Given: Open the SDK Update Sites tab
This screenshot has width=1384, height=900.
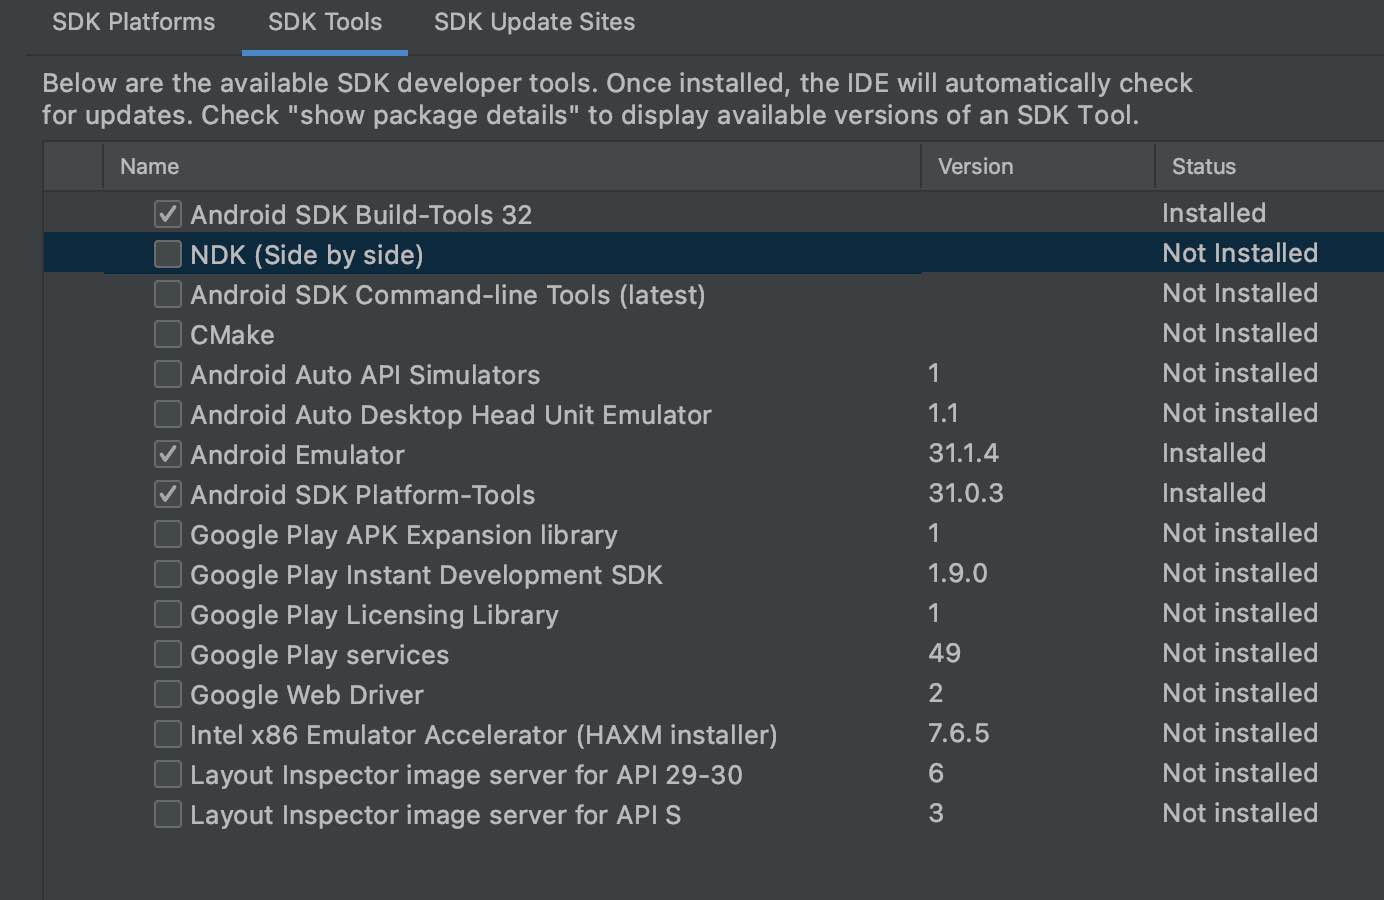Looking at the screenshot, I should (x=534, y=22).
